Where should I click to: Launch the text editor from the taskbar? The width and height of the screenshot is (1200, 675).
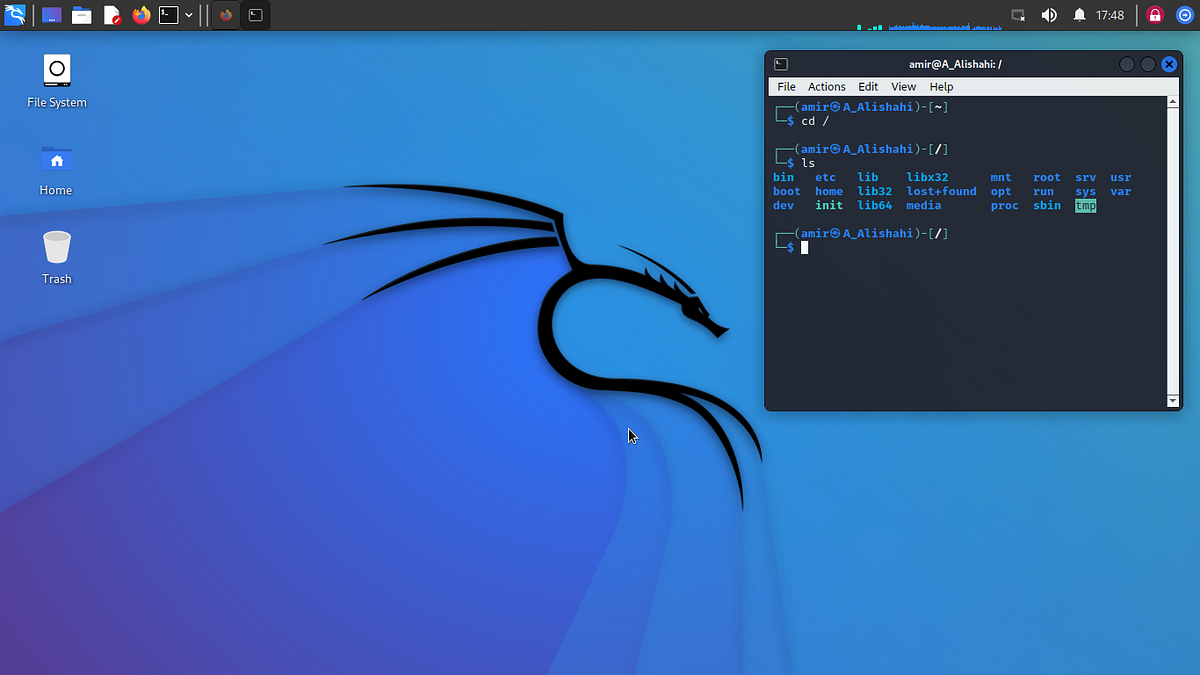click(x=111, y=14)
